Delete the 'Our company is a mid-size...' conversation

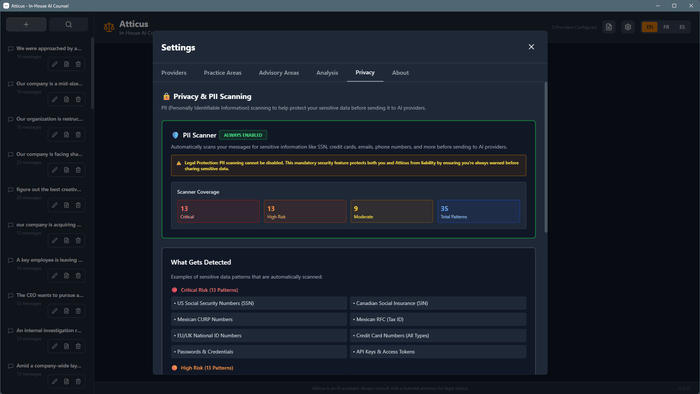pos(78,100)
